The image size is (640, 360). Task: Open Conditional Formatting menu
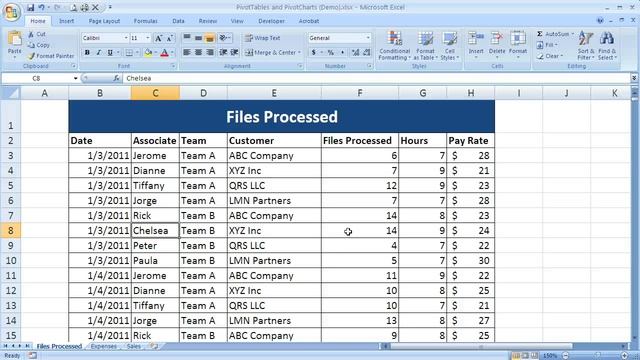[x=394, y=45]
